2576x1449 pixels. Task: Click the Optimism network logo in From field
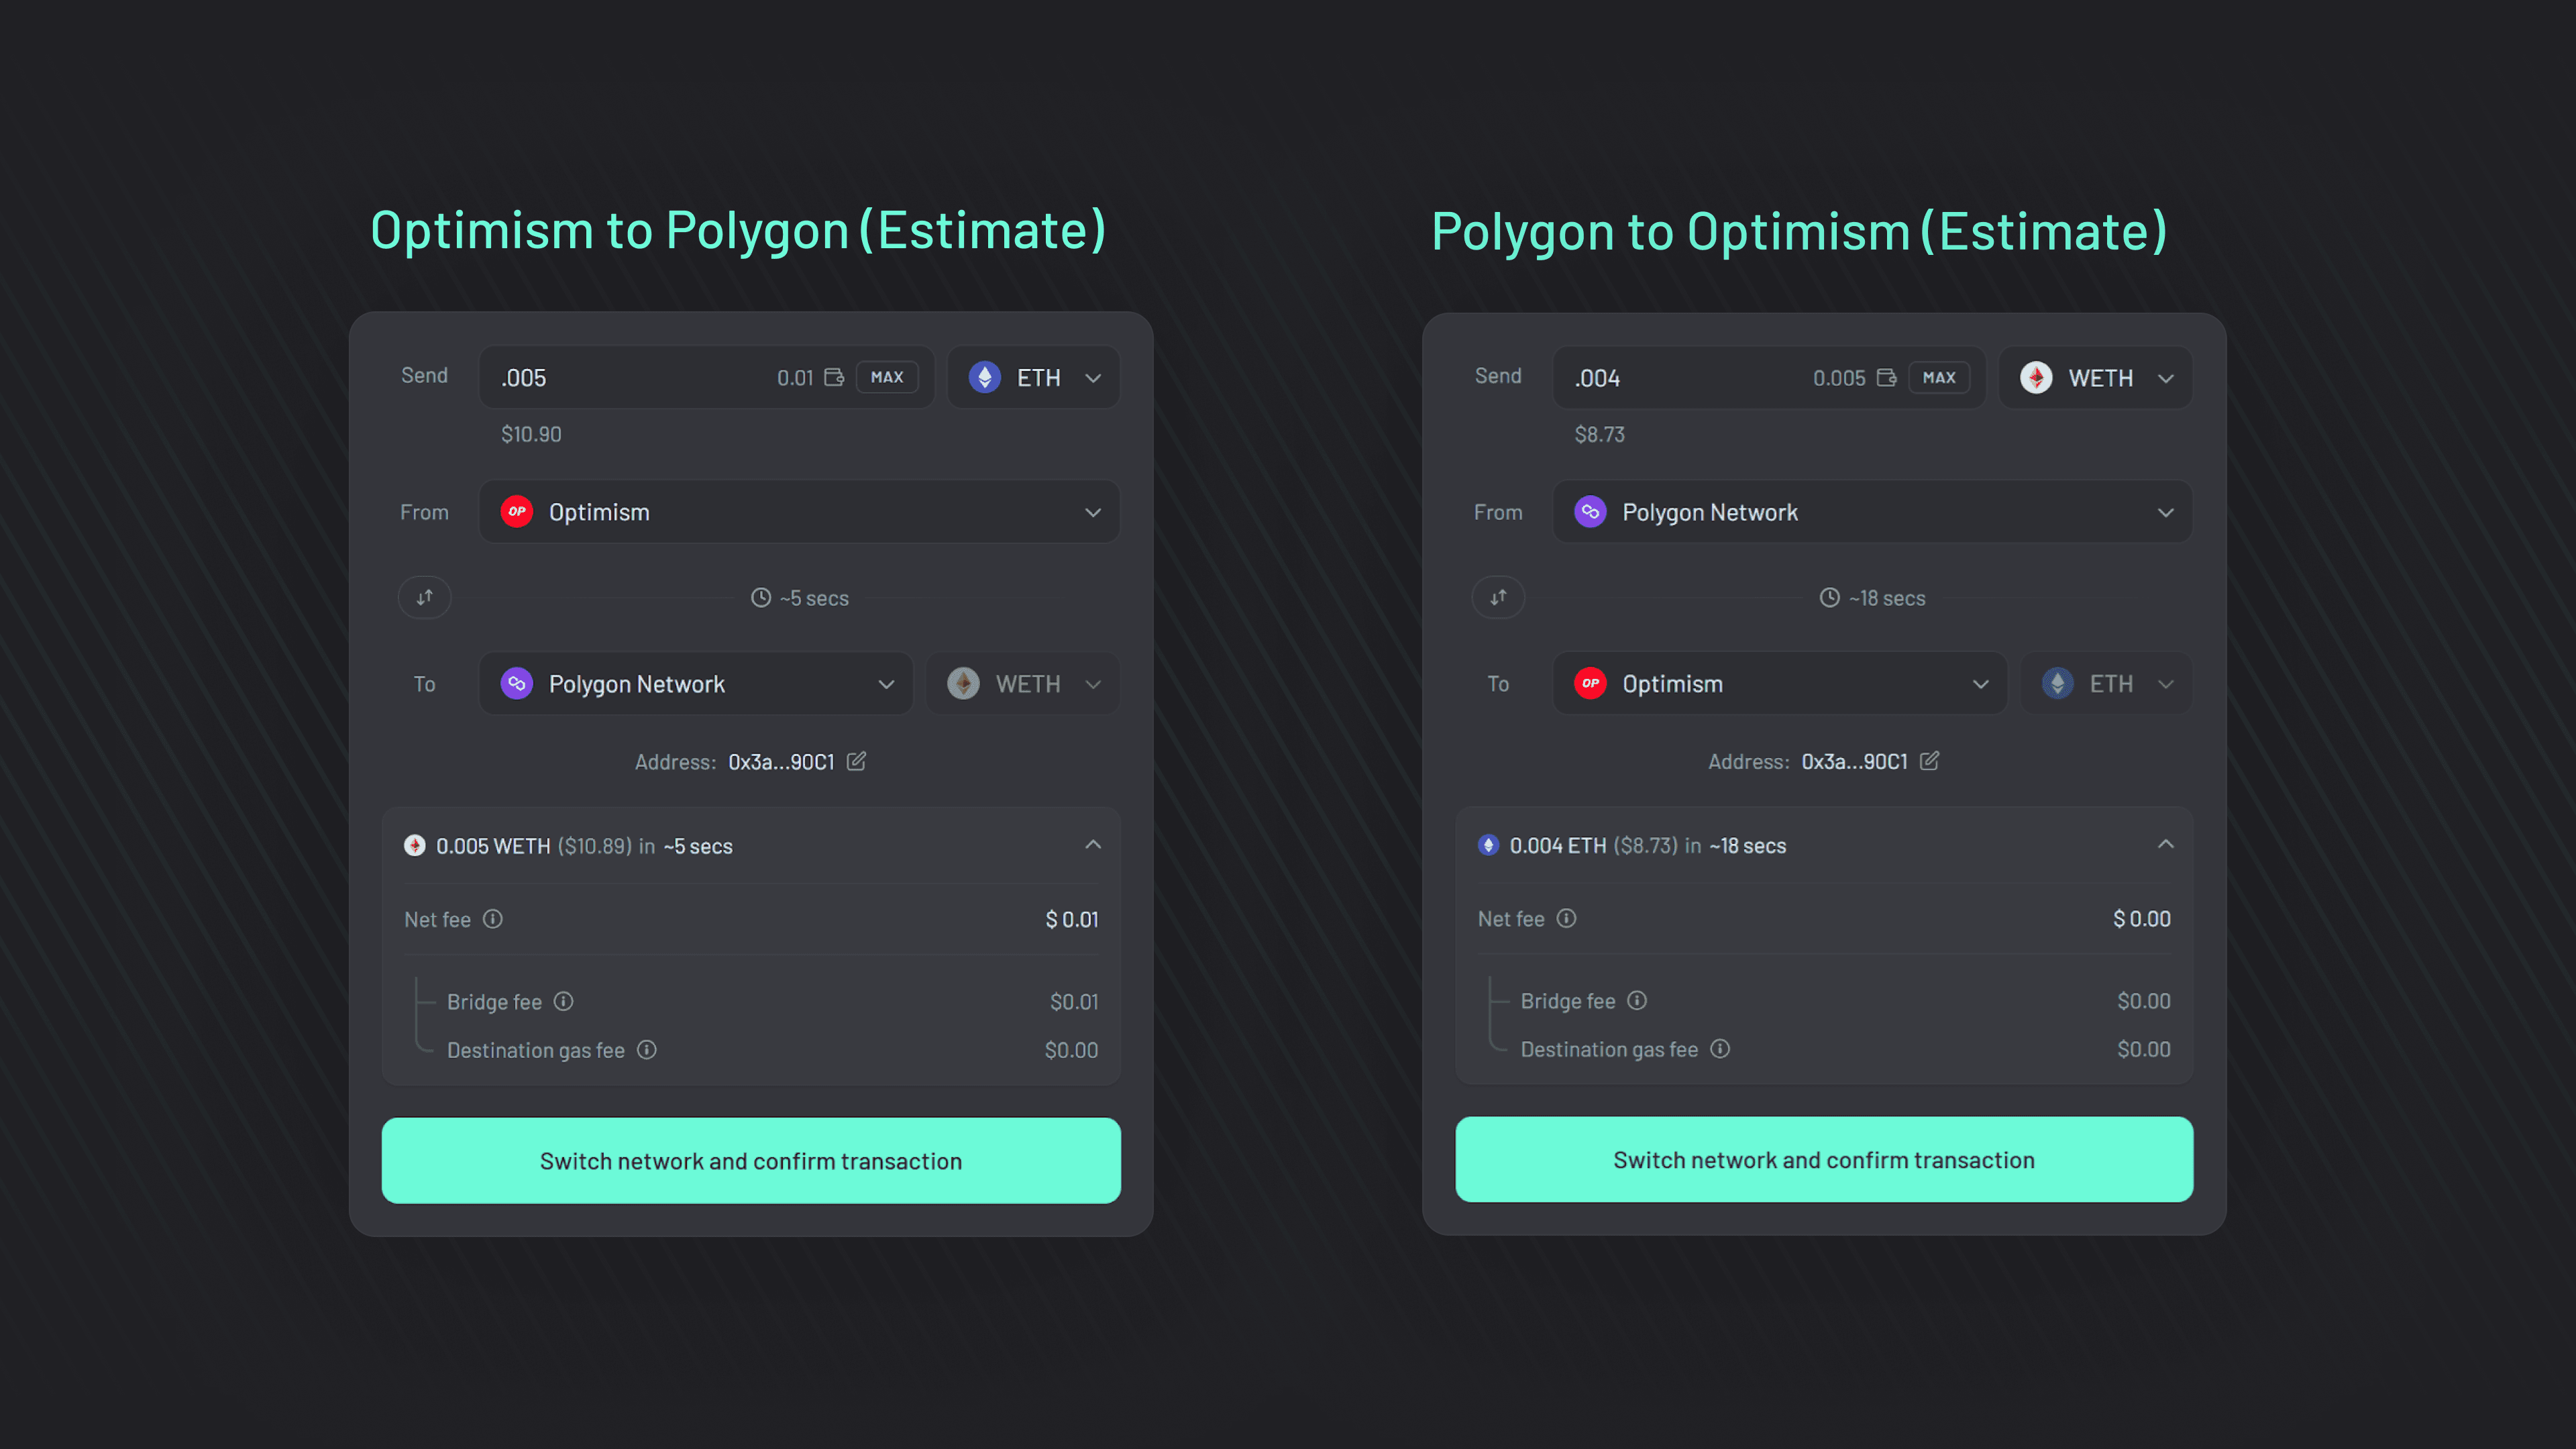point(517,511)
